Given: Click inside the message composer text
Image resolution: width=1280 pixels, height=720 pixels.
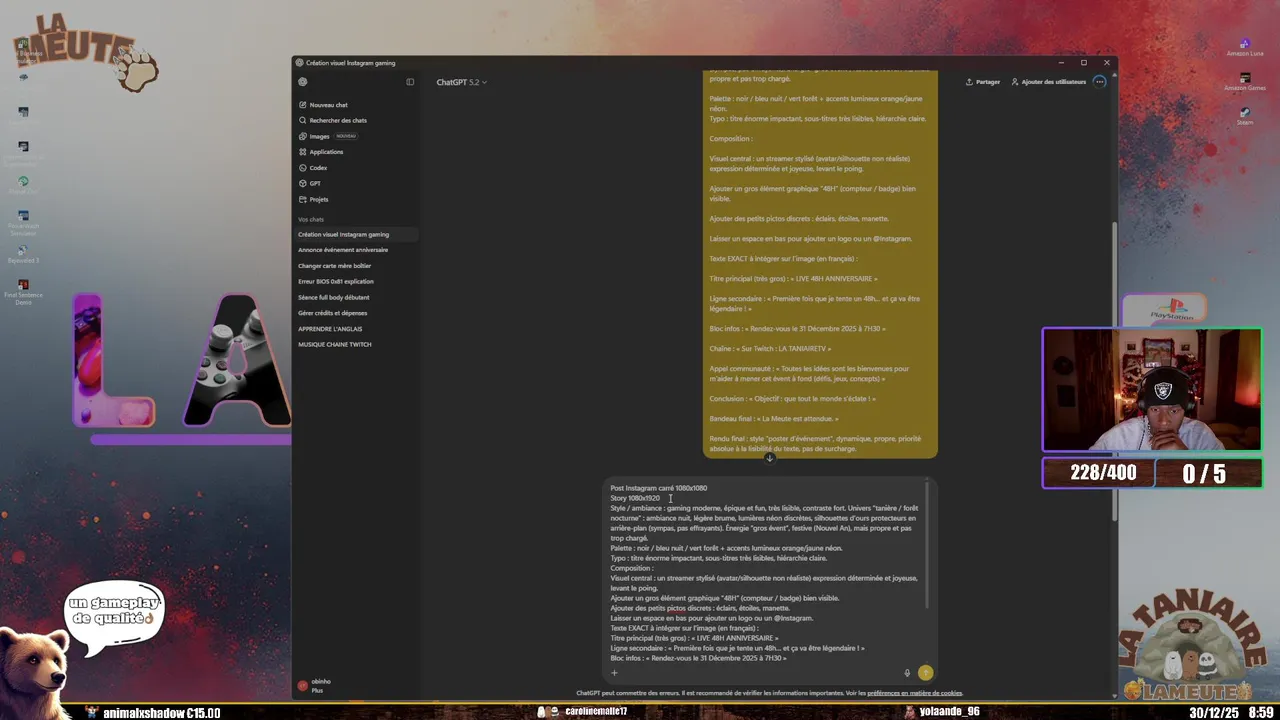Looking at the screenshot, I should (x=765, y=572).
